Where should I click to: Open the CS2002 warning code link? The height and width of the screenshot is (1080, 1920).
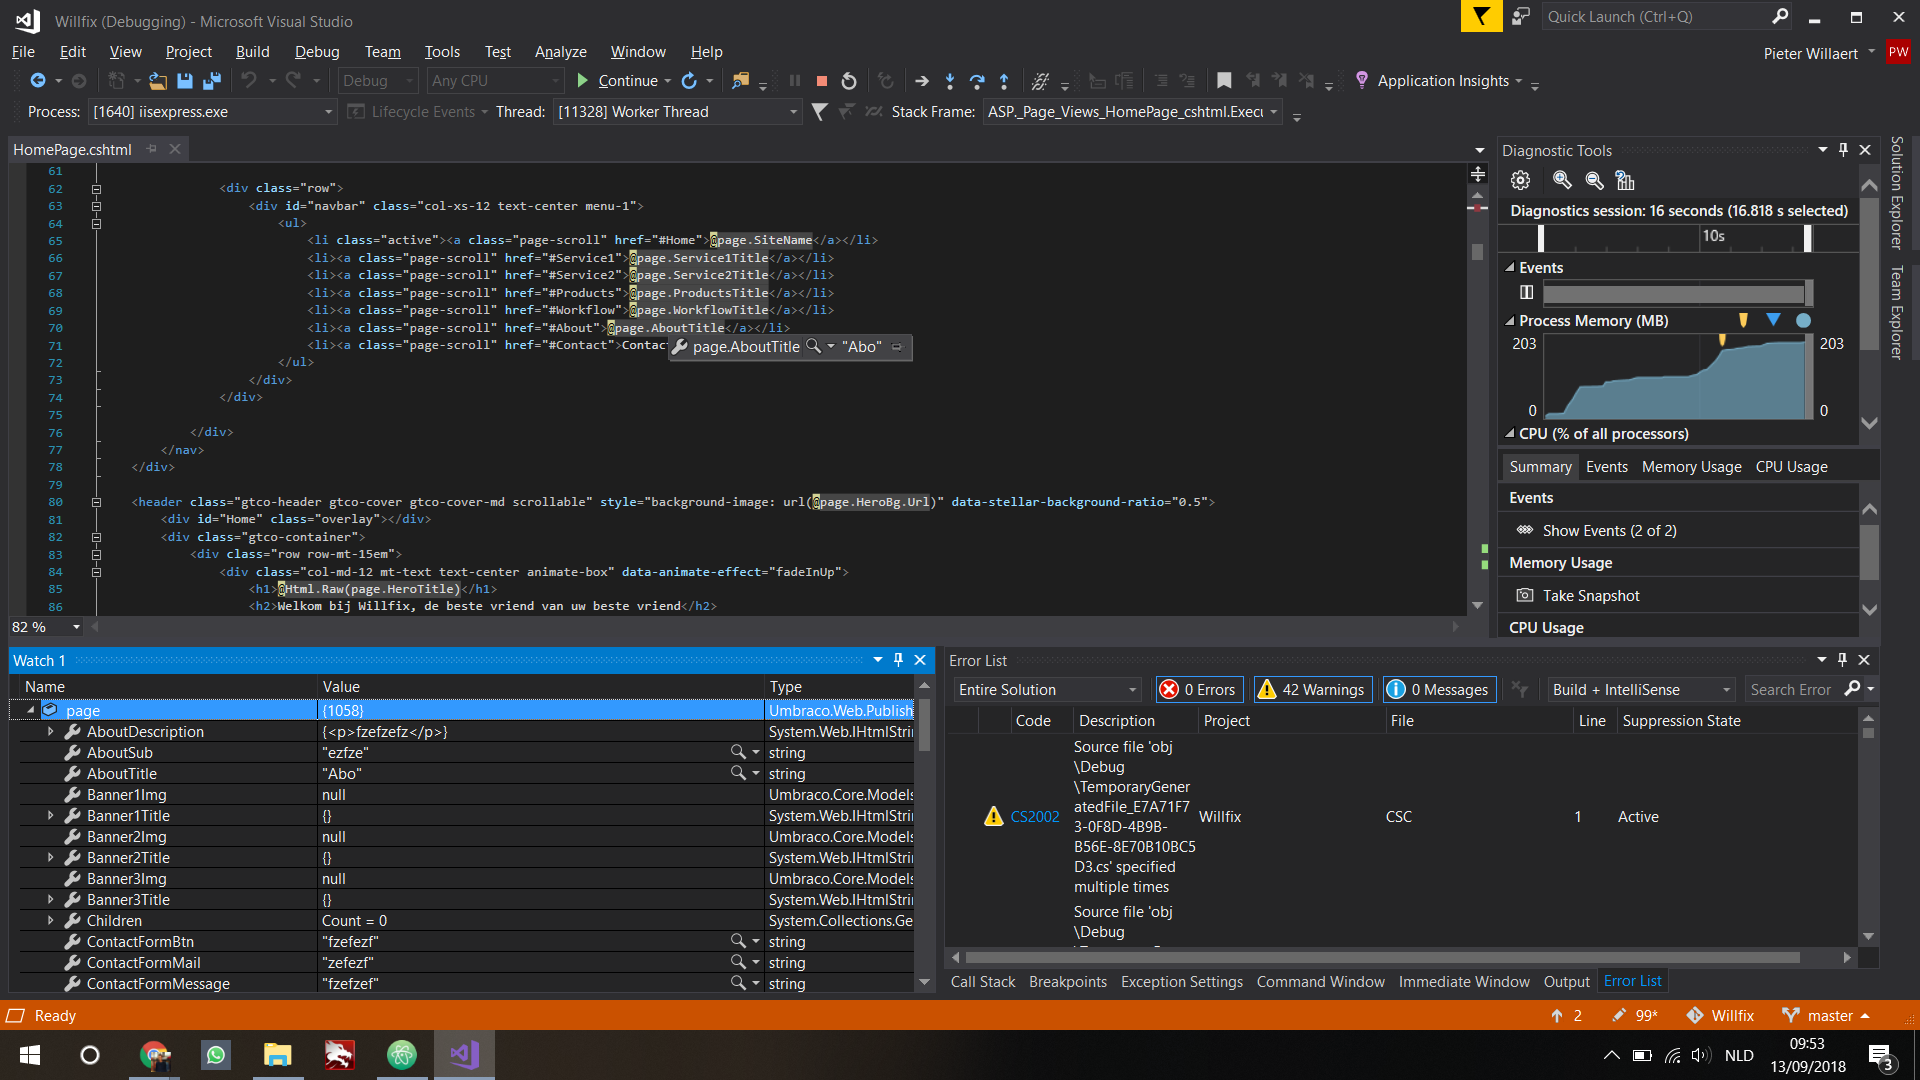1034,817
